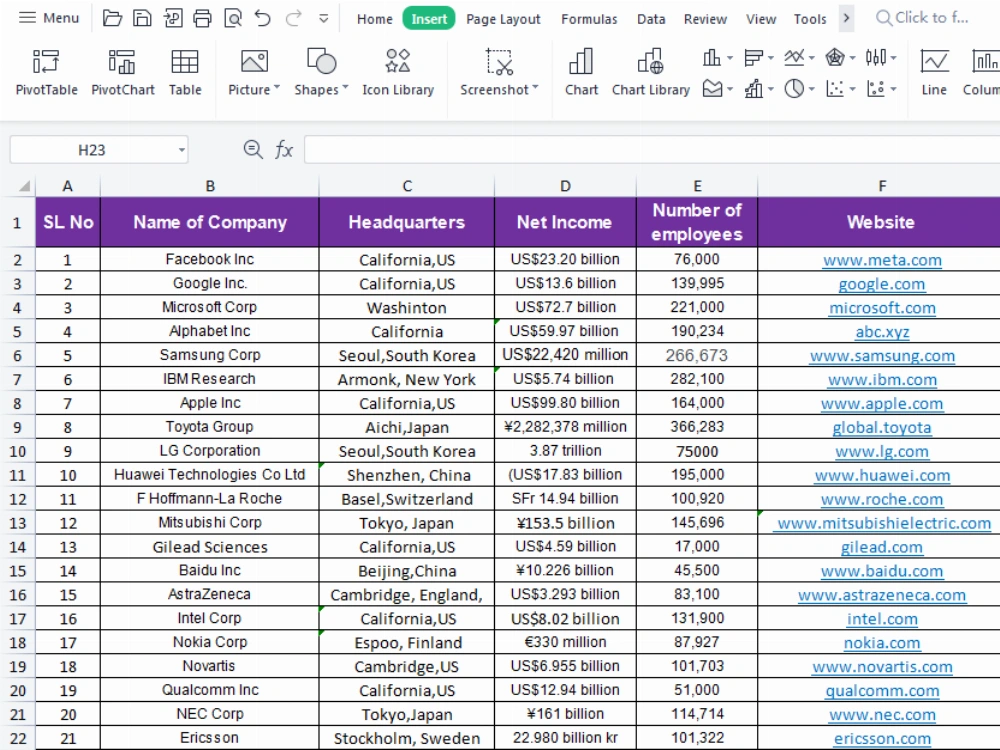Open the View tab
The image size is (1000, 750).
761,19
